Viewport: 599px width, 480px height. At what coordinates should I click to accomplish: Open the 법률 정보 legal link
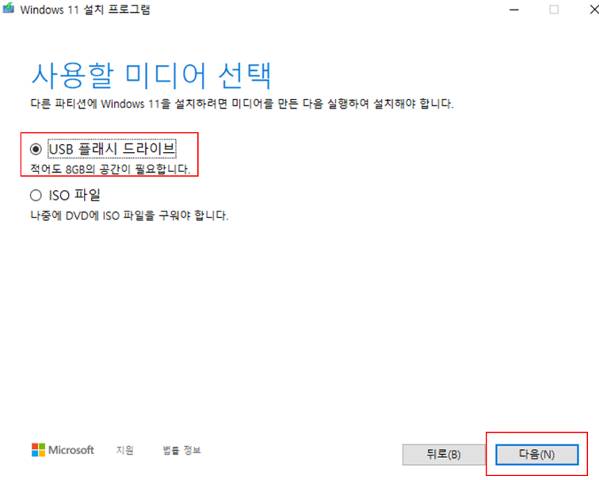[182, 450]
